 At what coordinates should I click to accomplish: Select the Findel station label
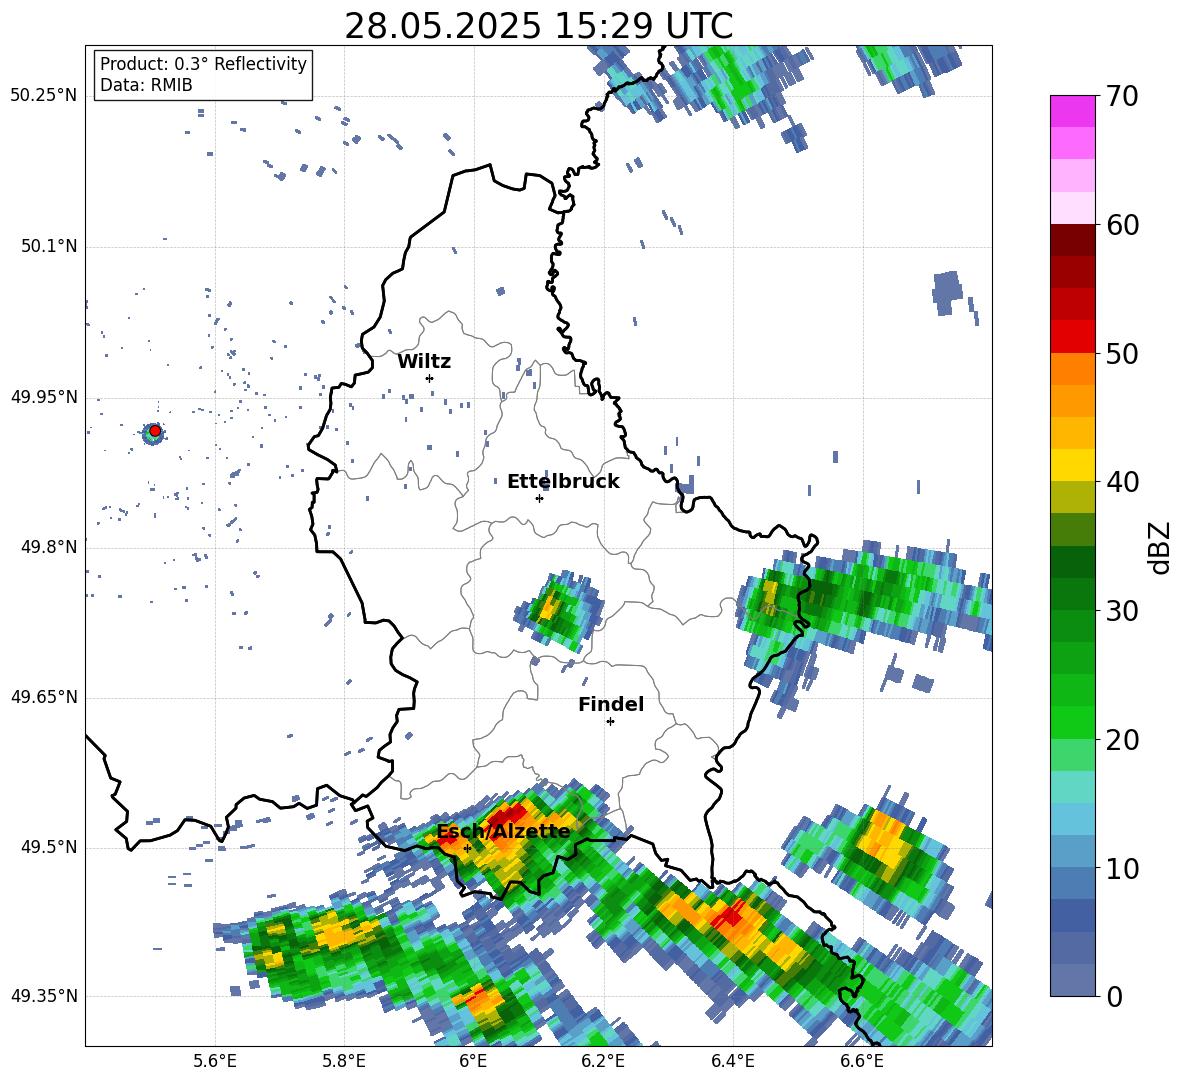611,704
